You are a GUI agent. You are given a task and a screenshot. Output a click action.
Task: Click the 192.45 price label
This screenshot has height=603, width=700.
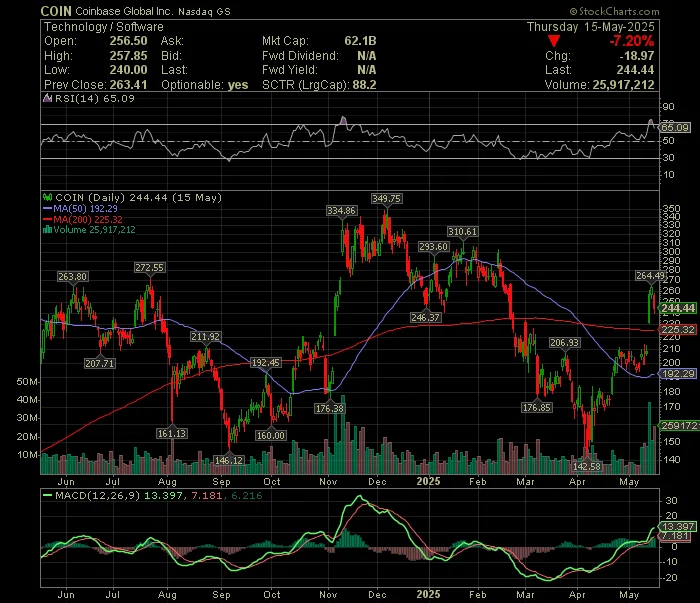pyautogui.click(x=266, y=362)
